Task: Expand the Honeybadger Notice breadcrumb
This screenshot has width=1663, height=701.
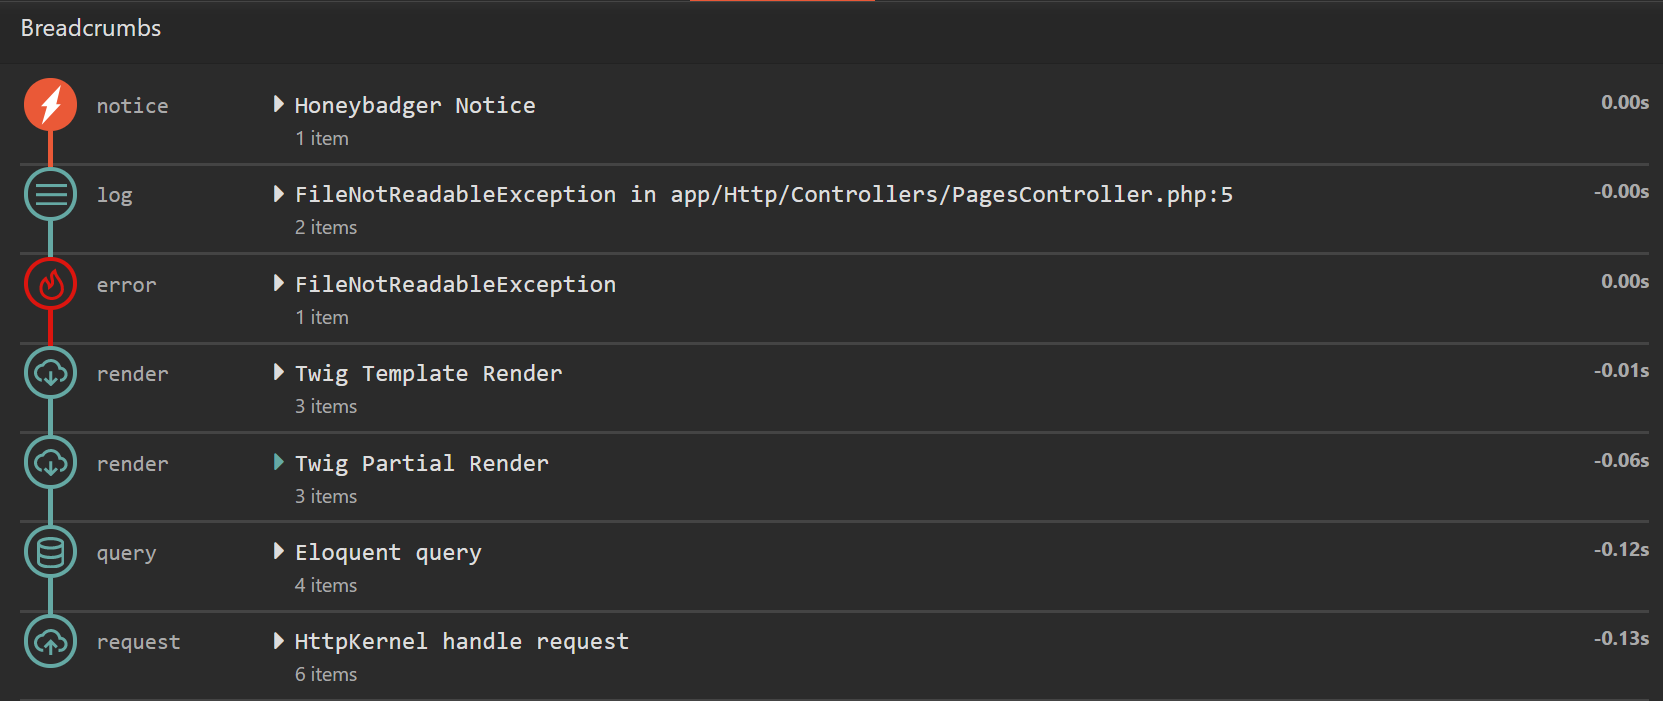Action: (x=279, y=105)
